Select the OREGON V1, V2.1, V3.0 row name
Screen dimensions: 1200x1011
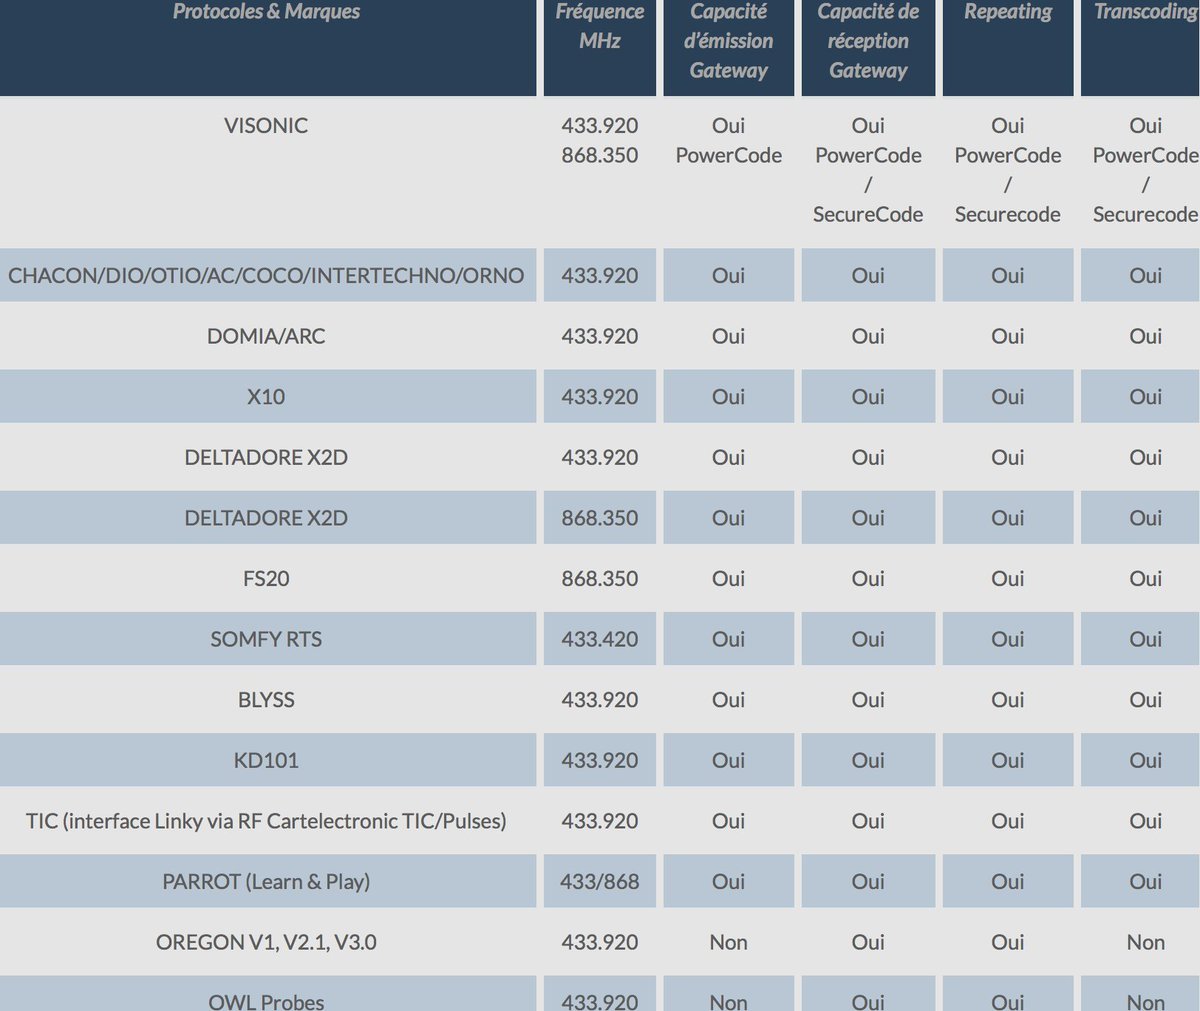coord(266,942)
